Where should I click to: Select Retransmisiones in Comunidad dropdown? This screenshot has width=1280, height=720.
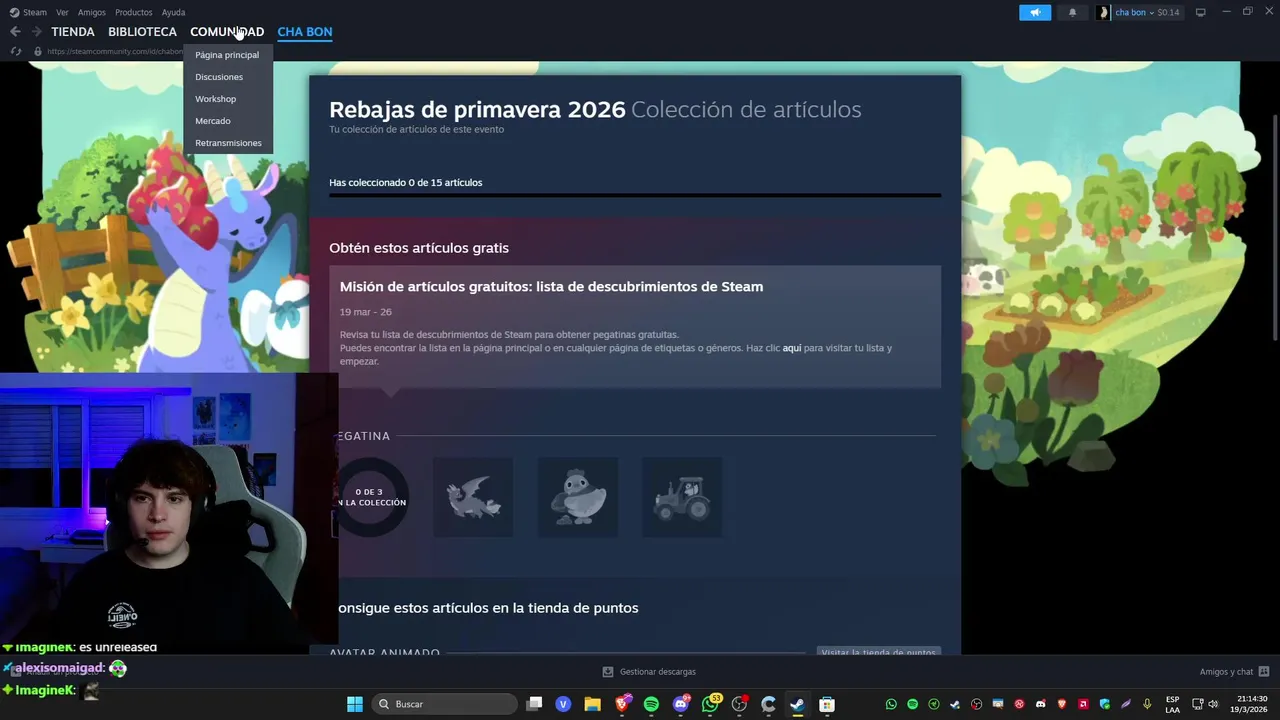click(x=228, y=143)
